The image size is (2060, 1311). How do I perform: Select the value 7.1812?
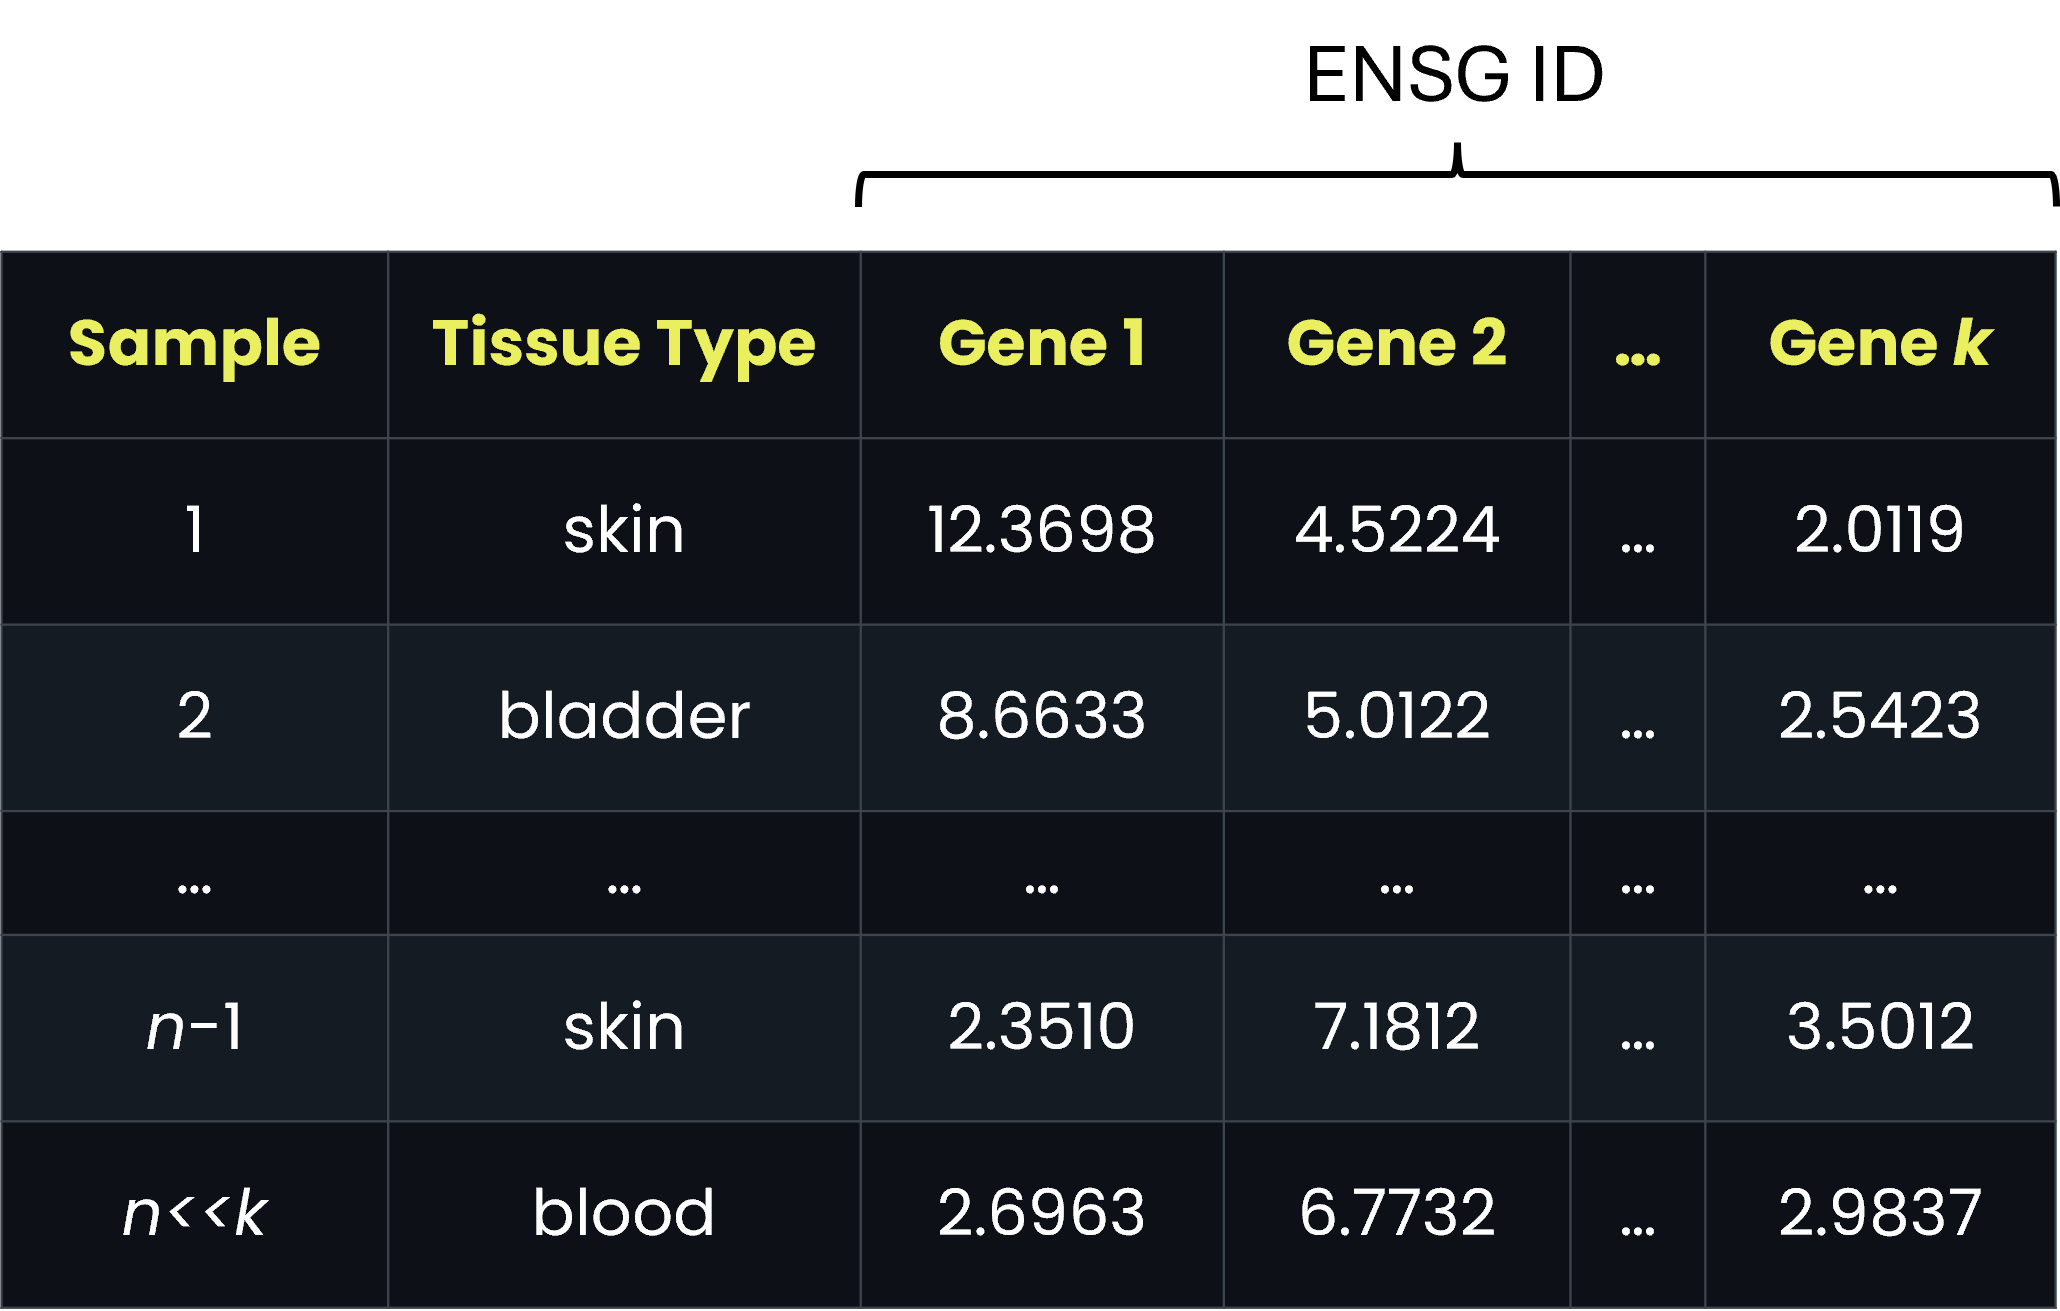[x=1397, y=1028]
